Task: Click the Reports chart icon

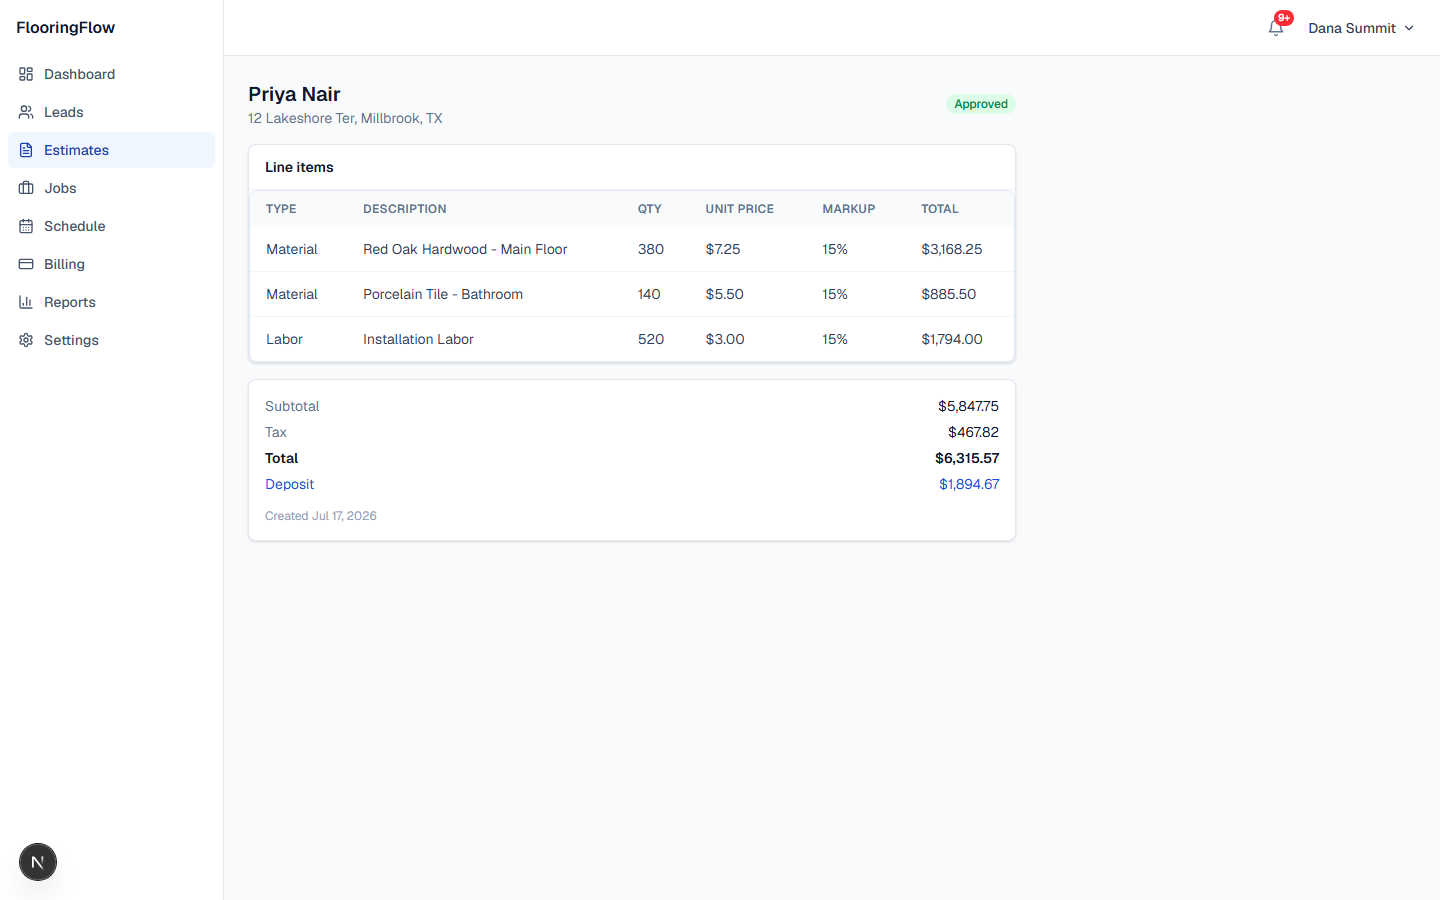Action: coord(26,302)
